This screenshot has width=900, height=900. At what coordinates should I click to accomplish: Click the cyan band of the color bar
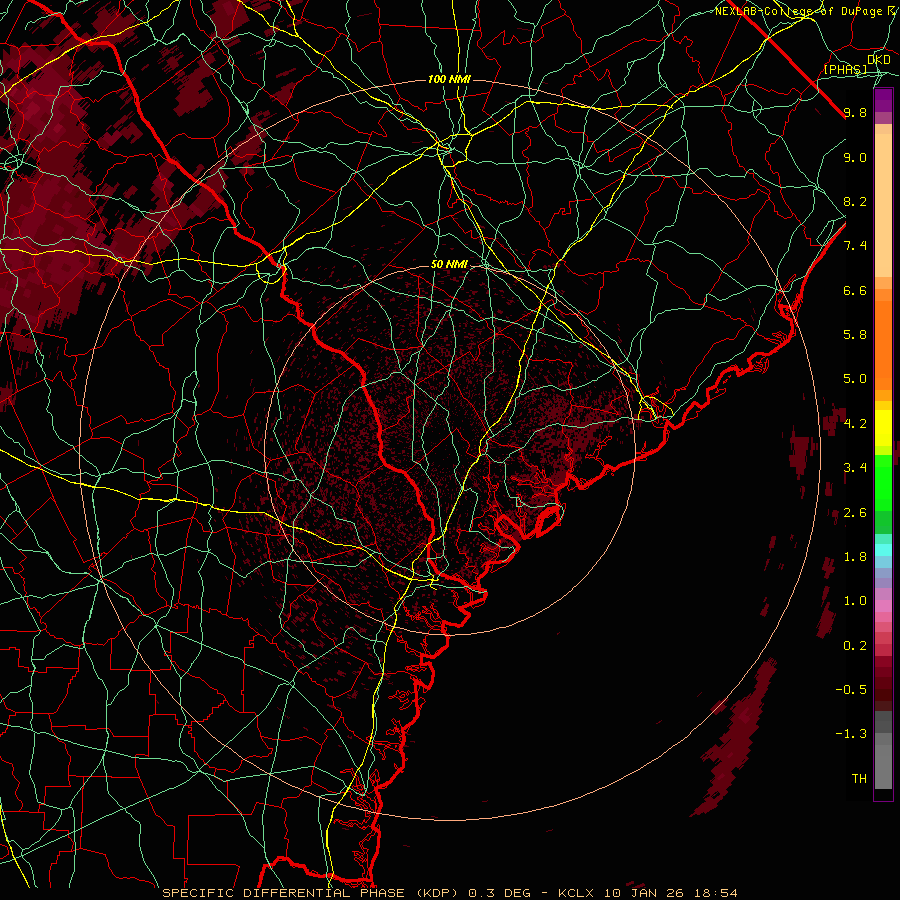(x=883, y=550)
